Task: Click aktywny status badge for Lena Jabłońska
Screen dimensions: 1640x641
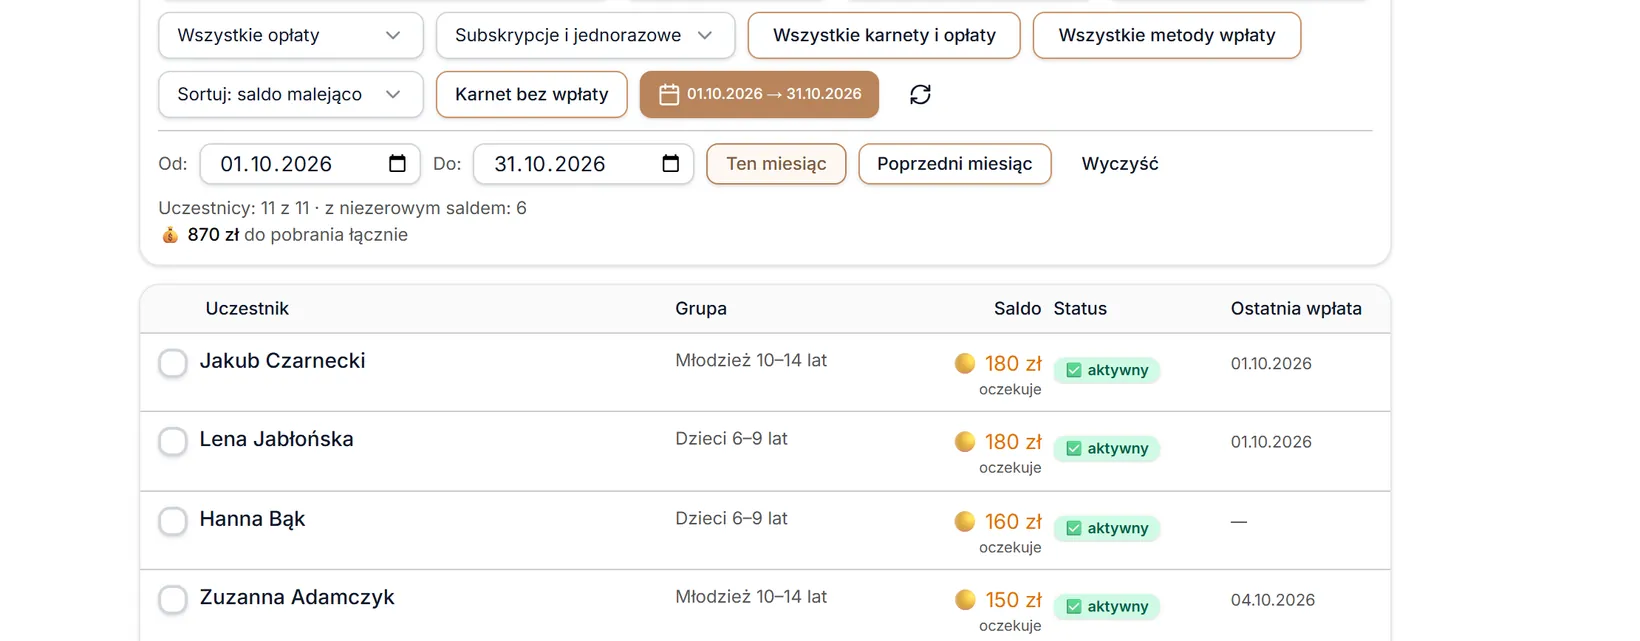Action: point(1107,448)
